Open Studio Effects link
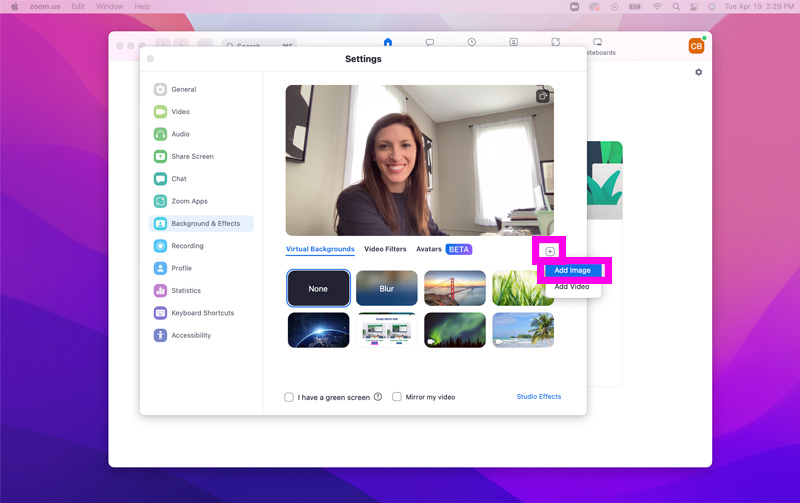Screen dimensions: 800x503 [539, 396]
